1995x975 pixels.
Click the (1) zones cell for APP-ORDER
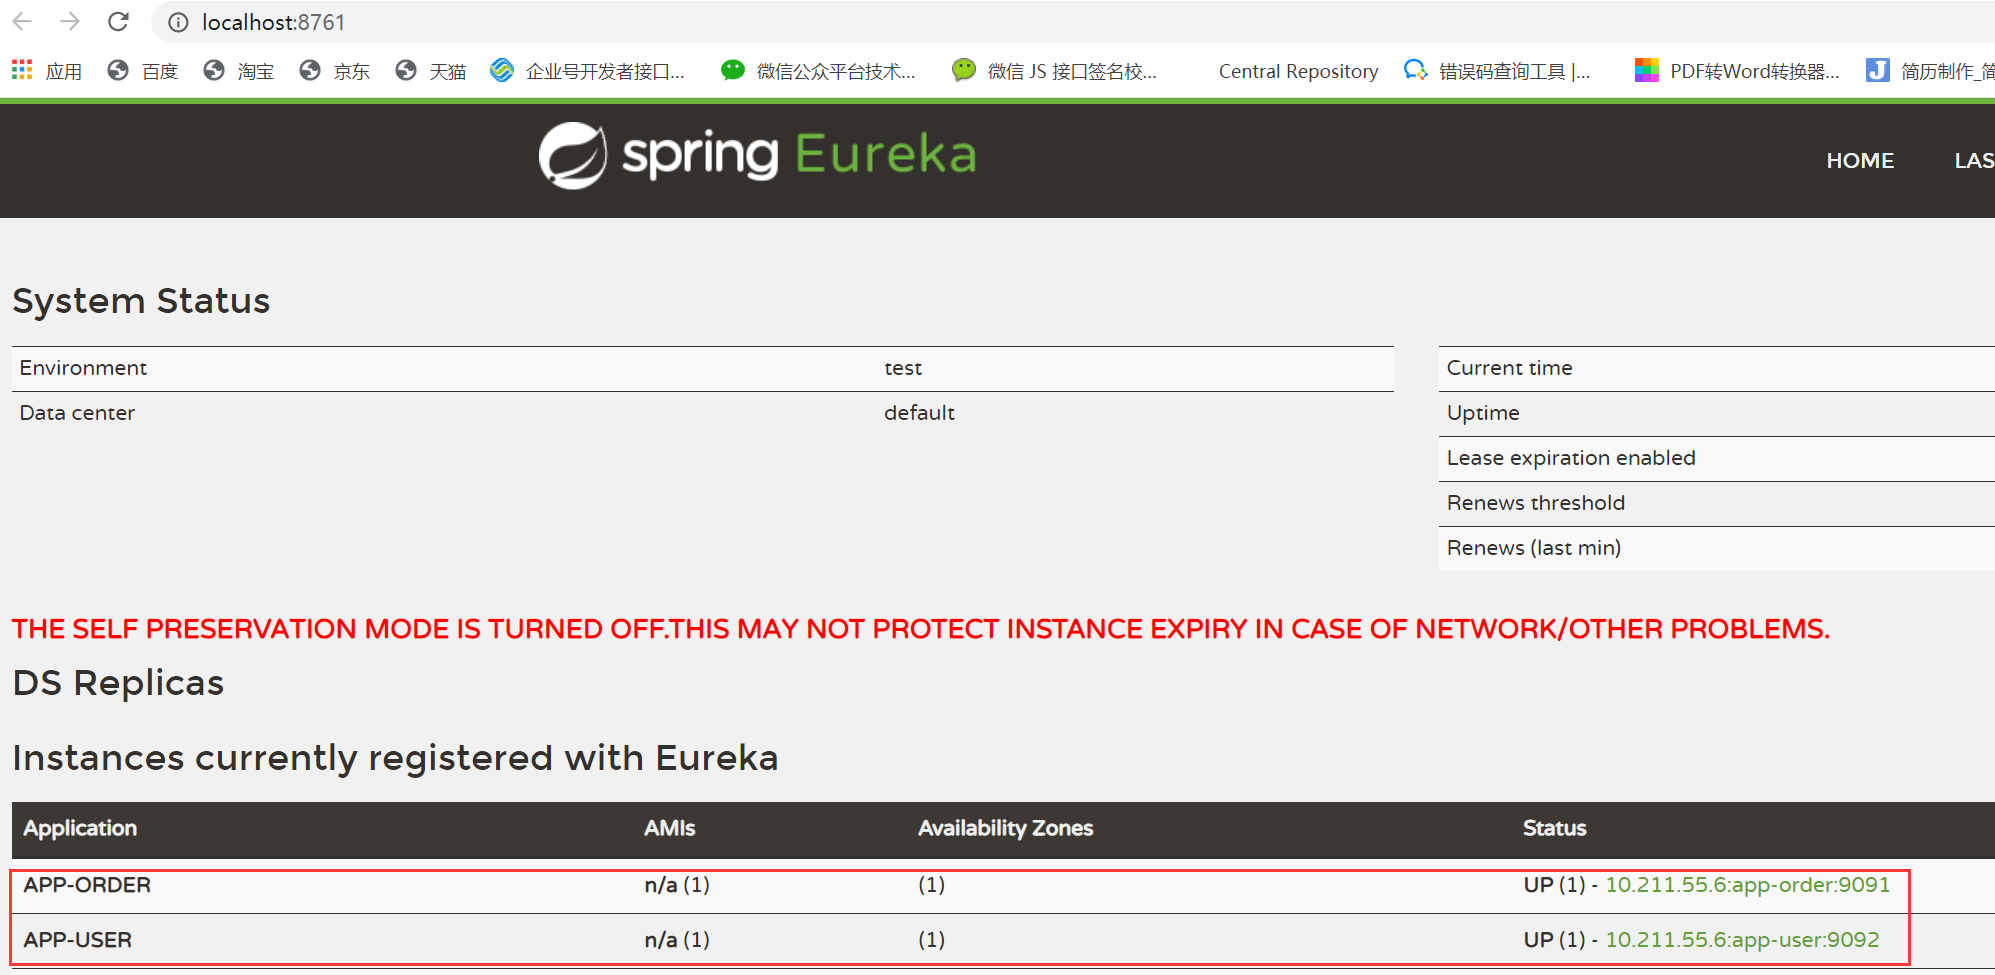click(x=931, y=885)
